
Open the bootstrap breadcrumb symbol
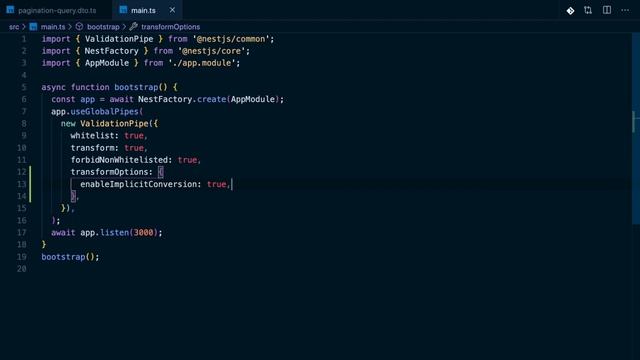pyautogui.click(x=103, y=27)
